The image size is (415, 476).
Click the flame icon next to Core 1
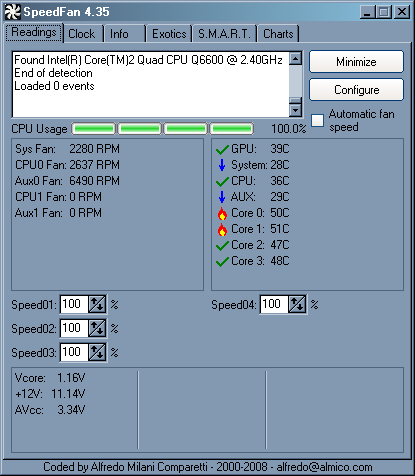click(x=222, y=229)
